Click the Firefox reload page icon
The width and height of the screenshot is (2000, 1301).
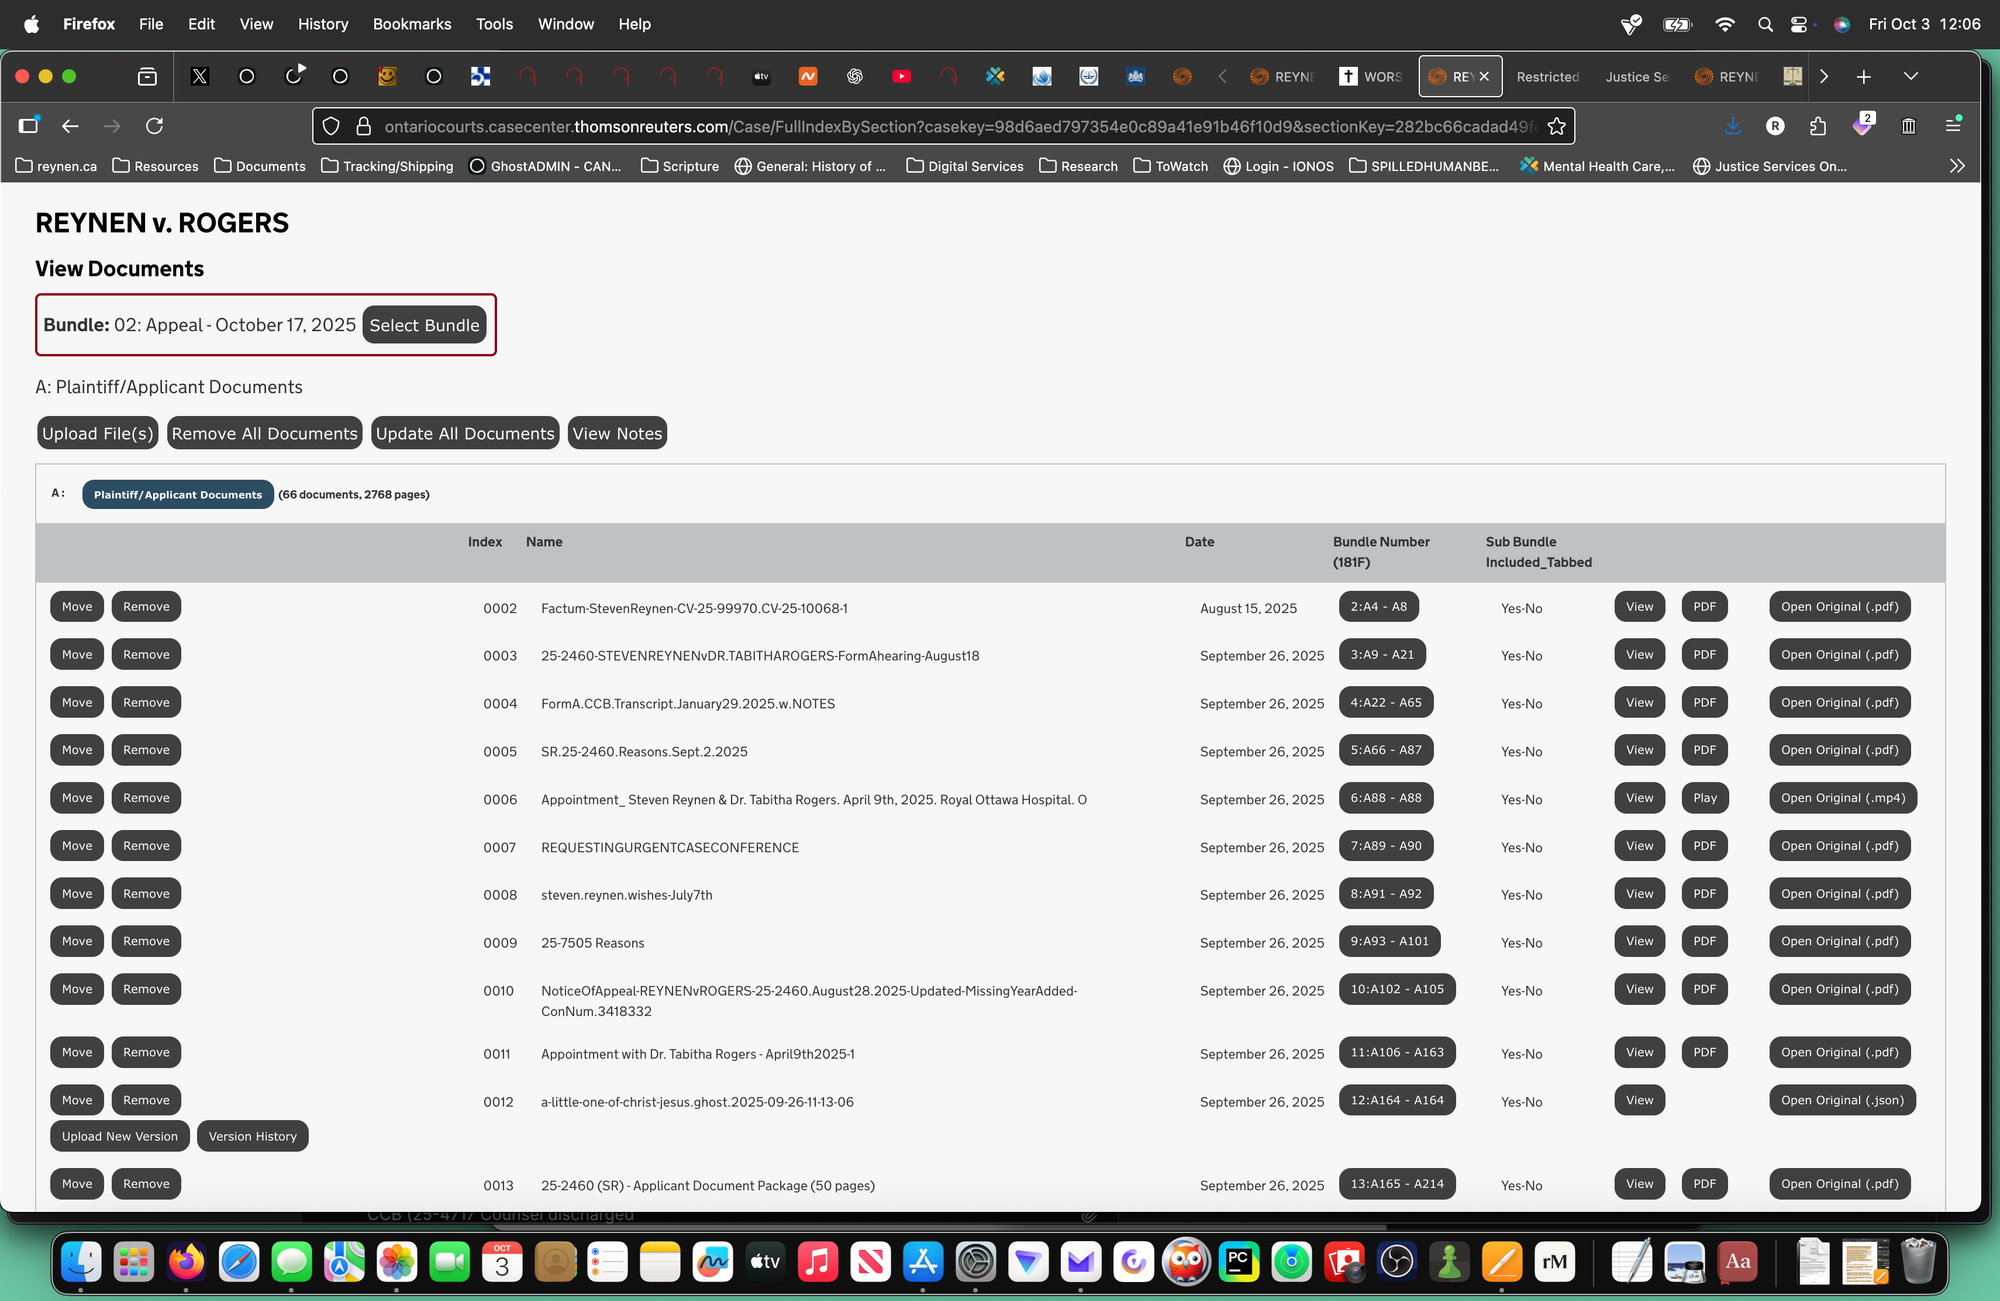pyautogui.click(x=154, y=126)
